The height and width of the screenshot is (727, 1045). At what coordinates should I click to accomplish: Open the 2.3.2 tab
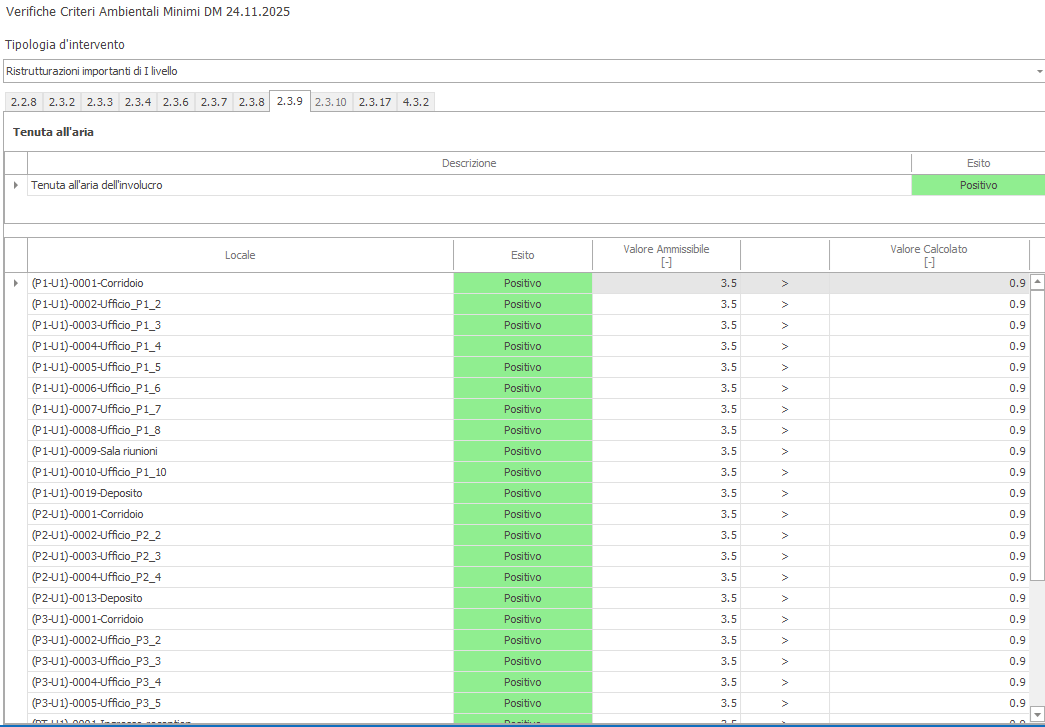click(62, 102)
